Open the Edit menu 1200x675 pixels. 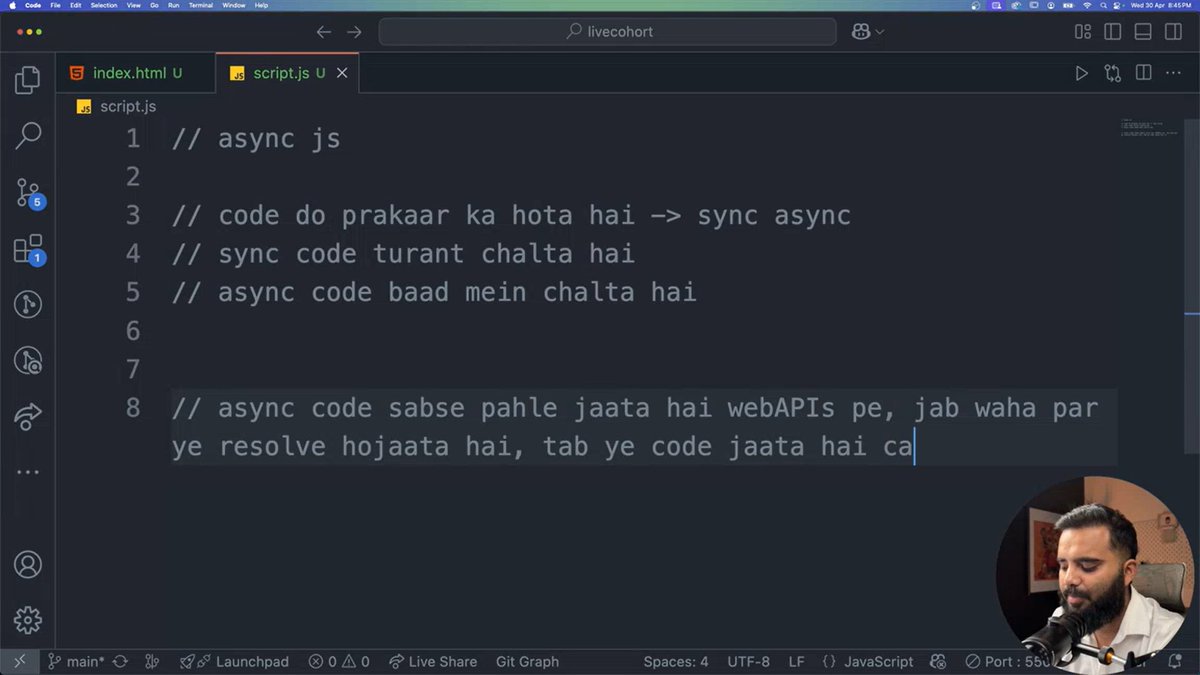(76, 5)
